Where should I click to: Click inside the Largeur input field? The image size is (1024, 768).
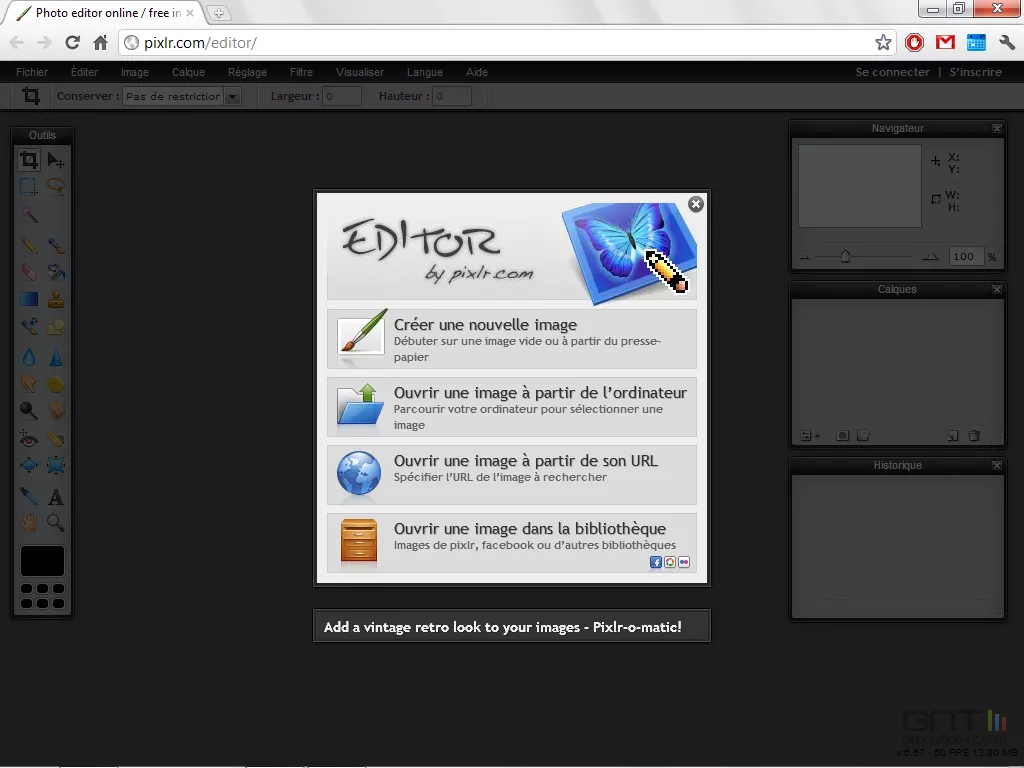click(340, 96)
